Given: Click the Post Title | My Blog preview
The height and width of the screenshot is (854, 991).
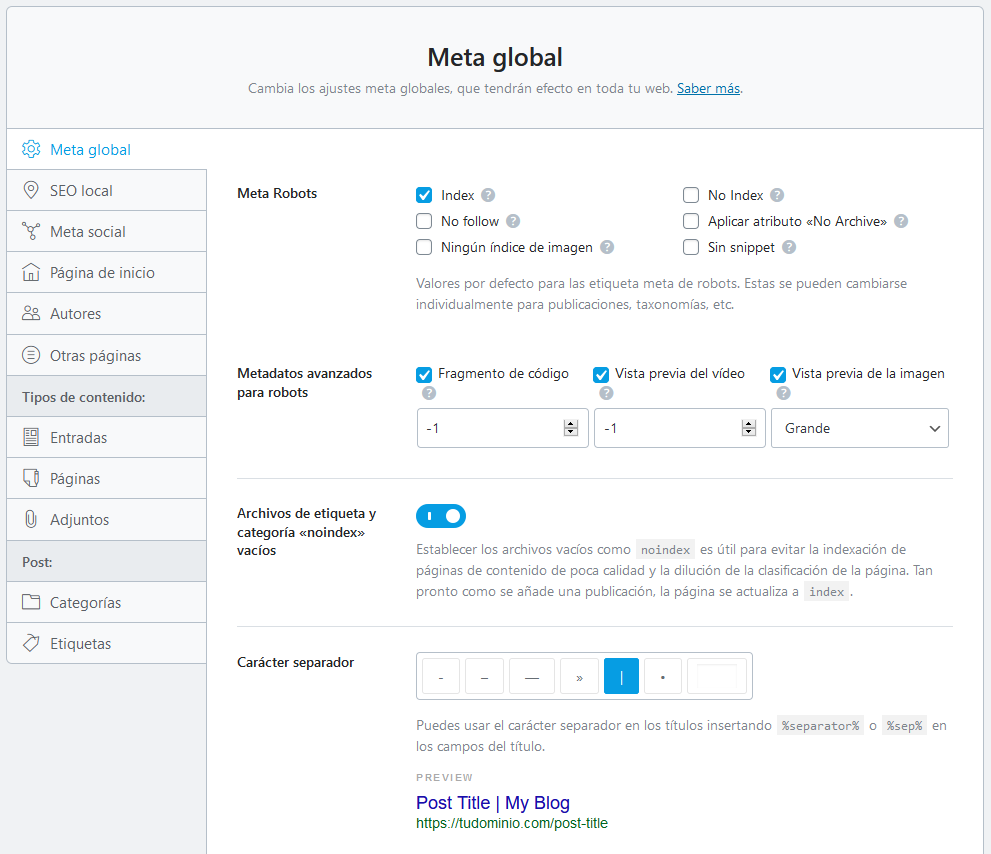Looking at the screenshot, I should pos(492,802).
